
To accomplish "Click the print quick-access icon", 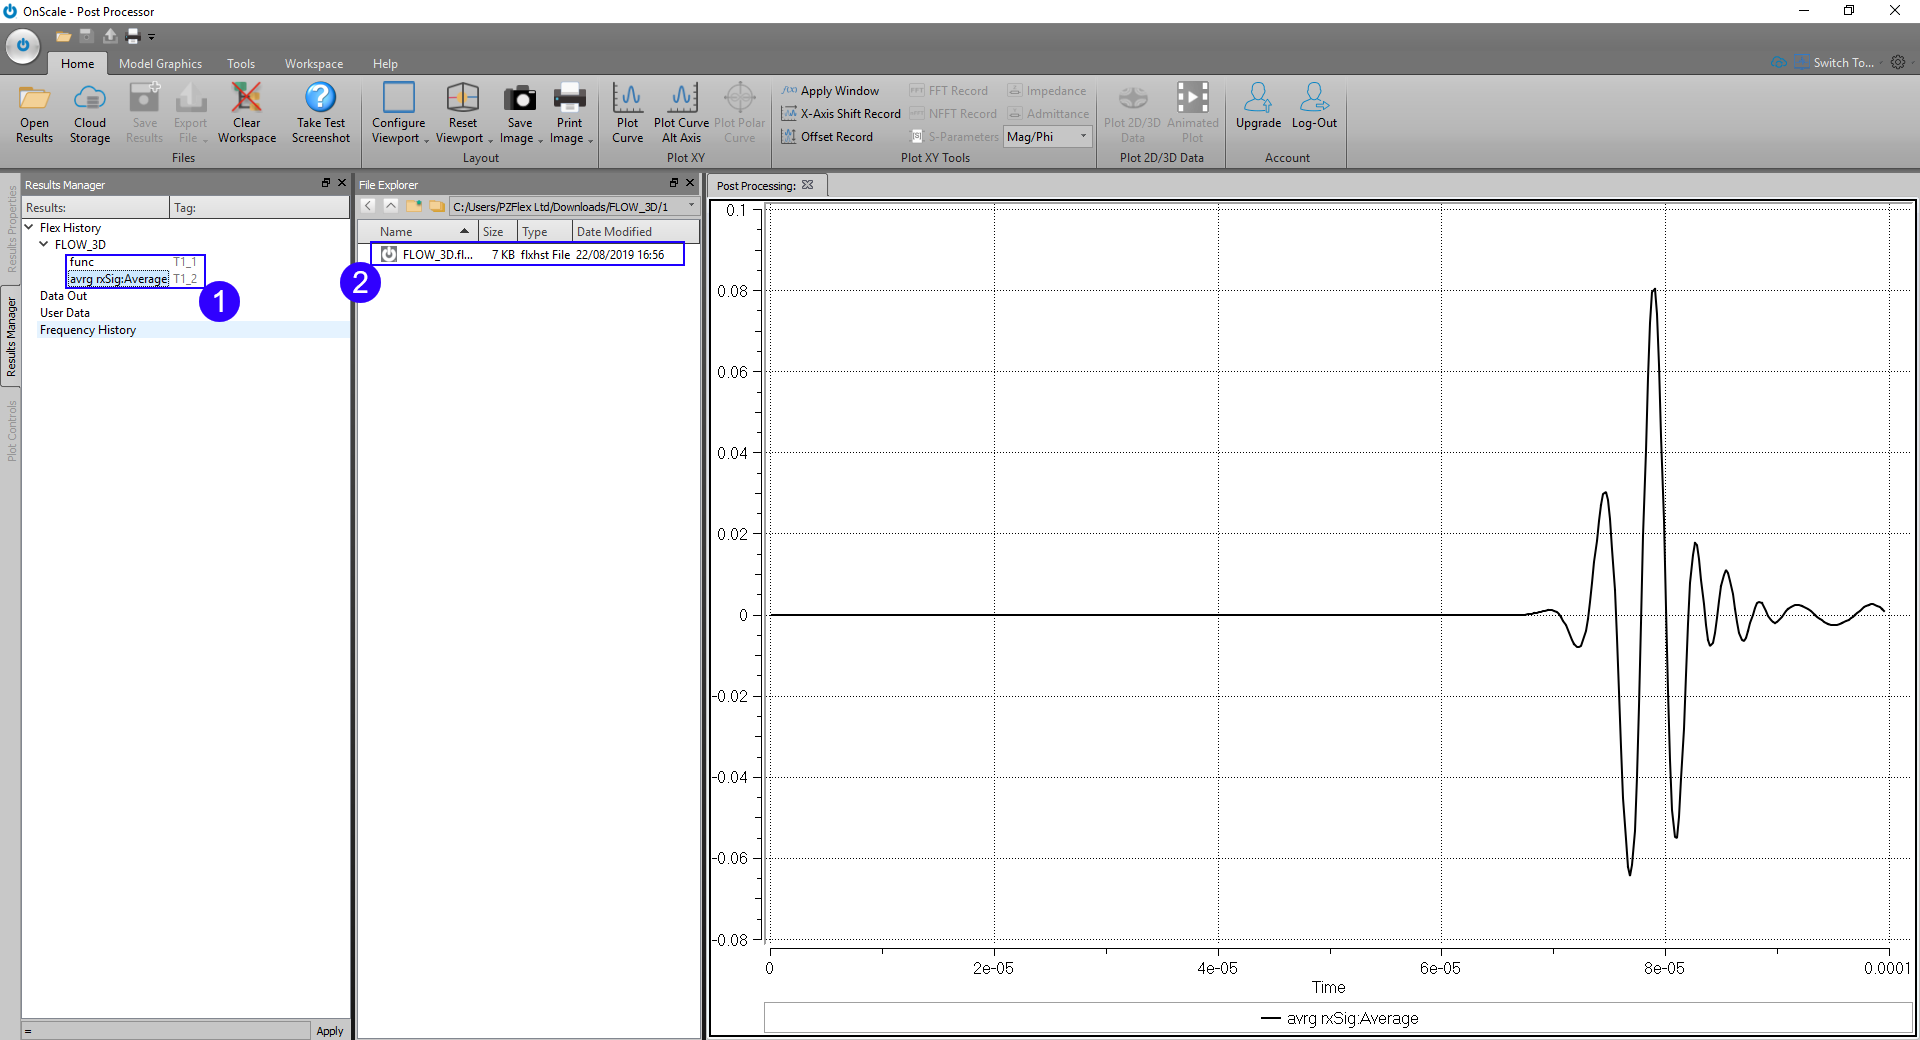I will 132,36.
